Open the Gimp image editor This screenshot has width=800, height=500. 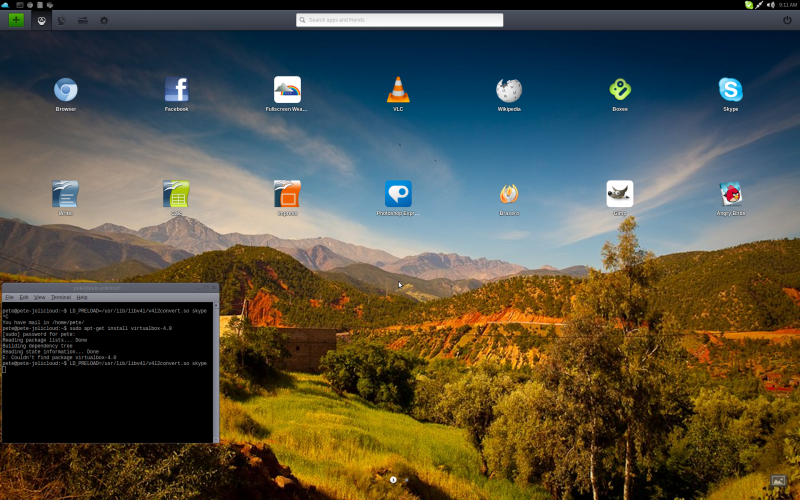point(620,194)
